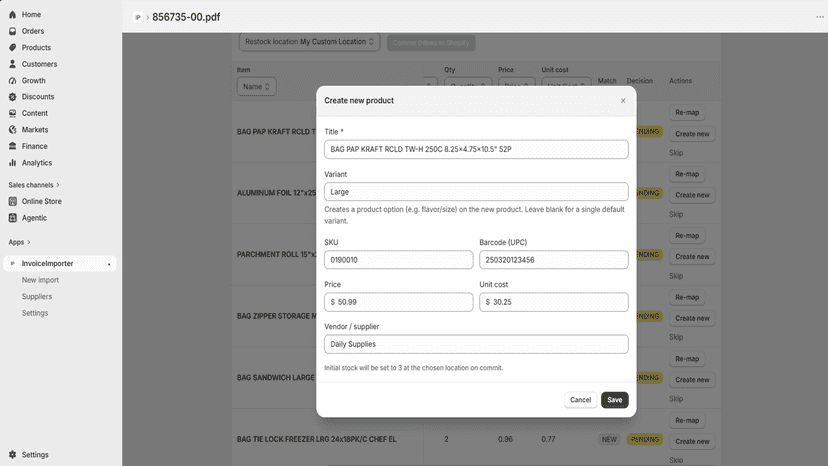The width and height of the screenshot is (828, 466).
Task: Open the Name column dropdown
Action: (x=256, y=87)
